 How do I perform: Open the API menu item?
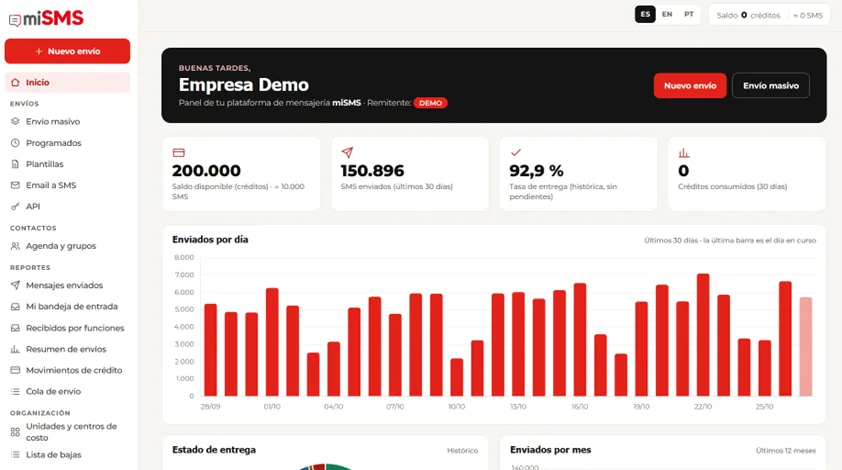(67, 206)
